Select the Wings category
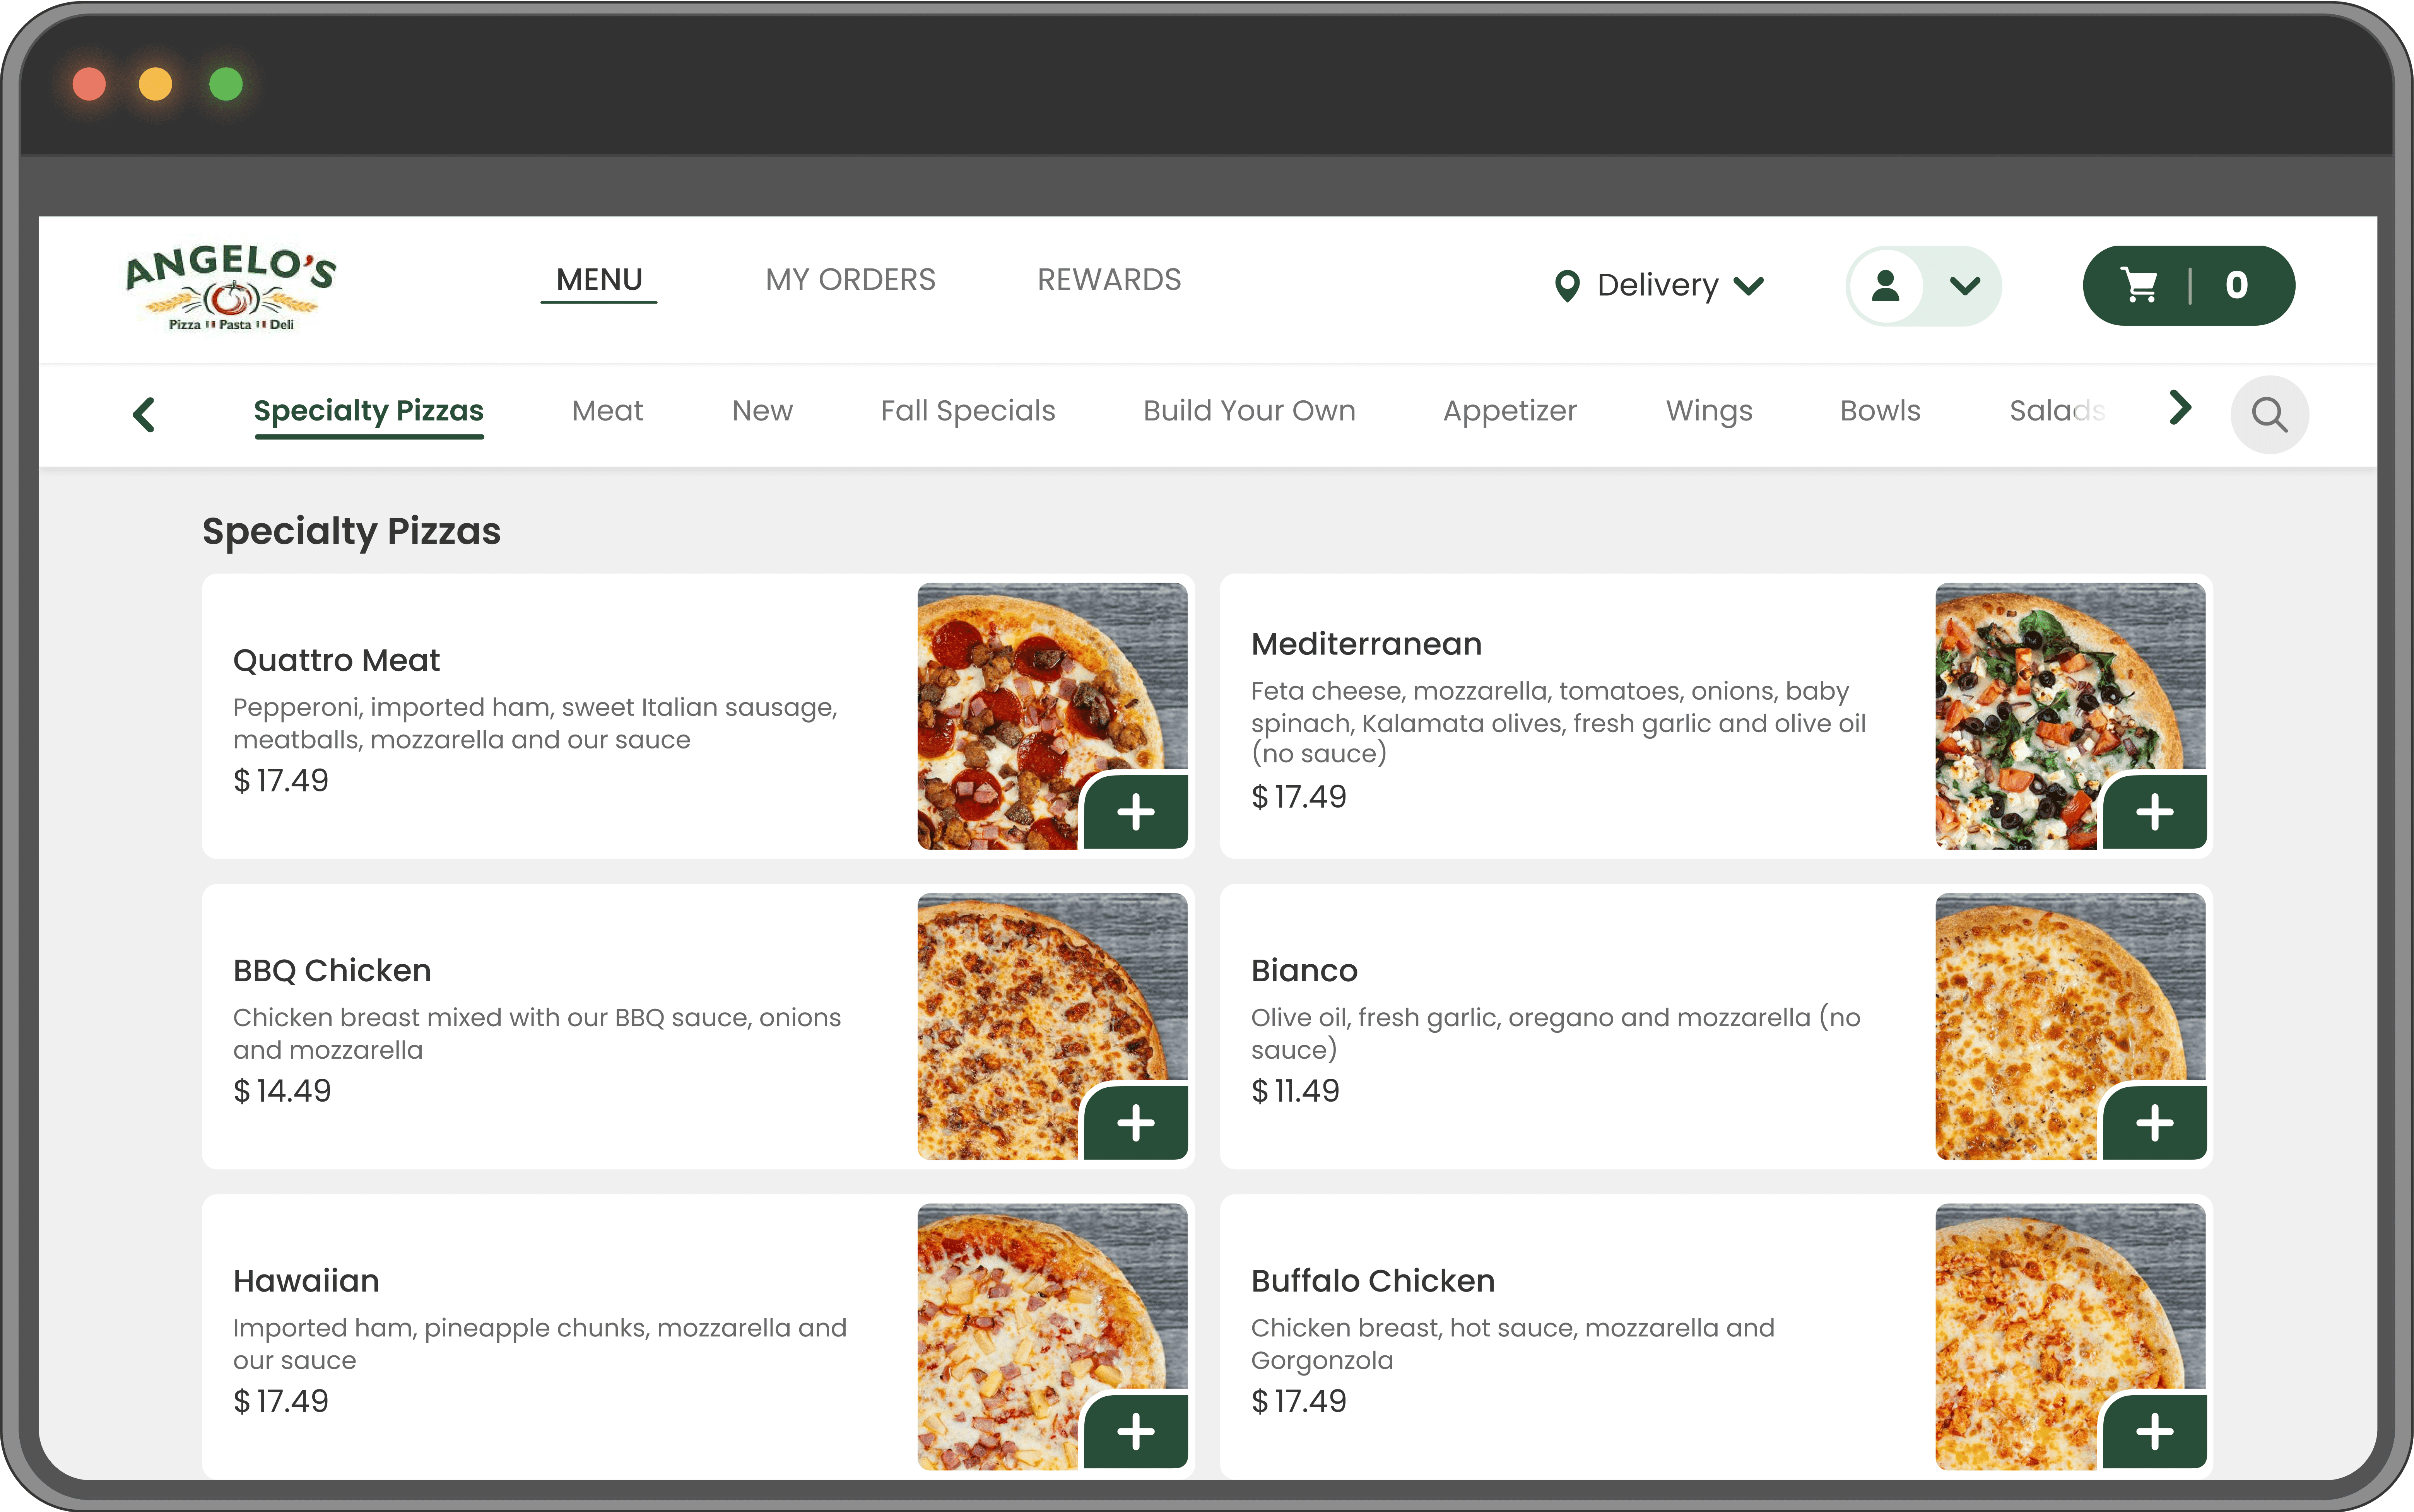 pyautogui.click(x=1709, y=411)
